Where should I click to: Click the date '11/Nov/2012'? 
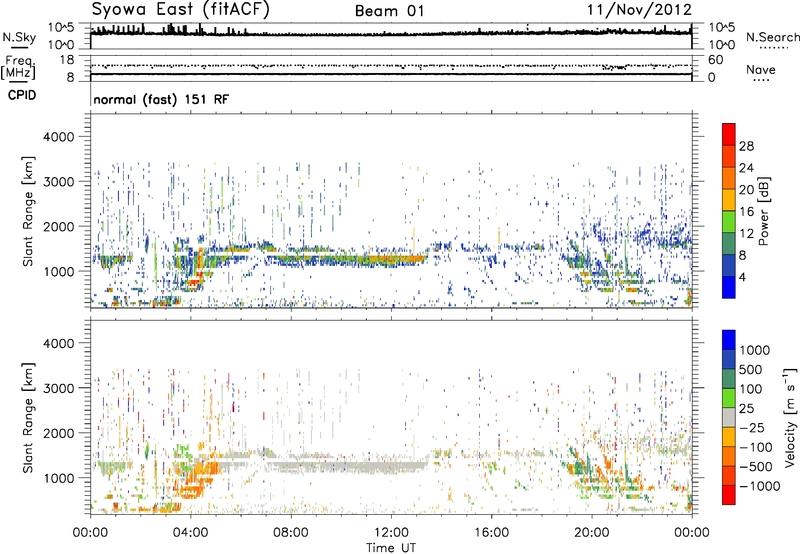(x=639, y=9)
